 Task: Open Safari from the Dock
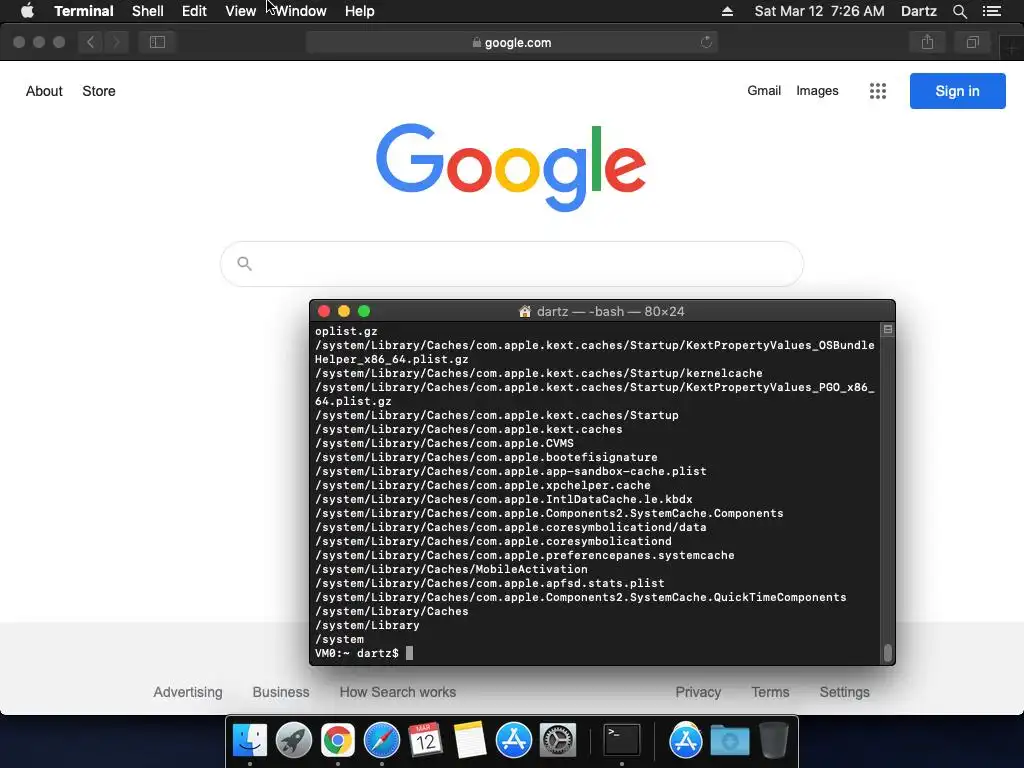click(381, 741)
